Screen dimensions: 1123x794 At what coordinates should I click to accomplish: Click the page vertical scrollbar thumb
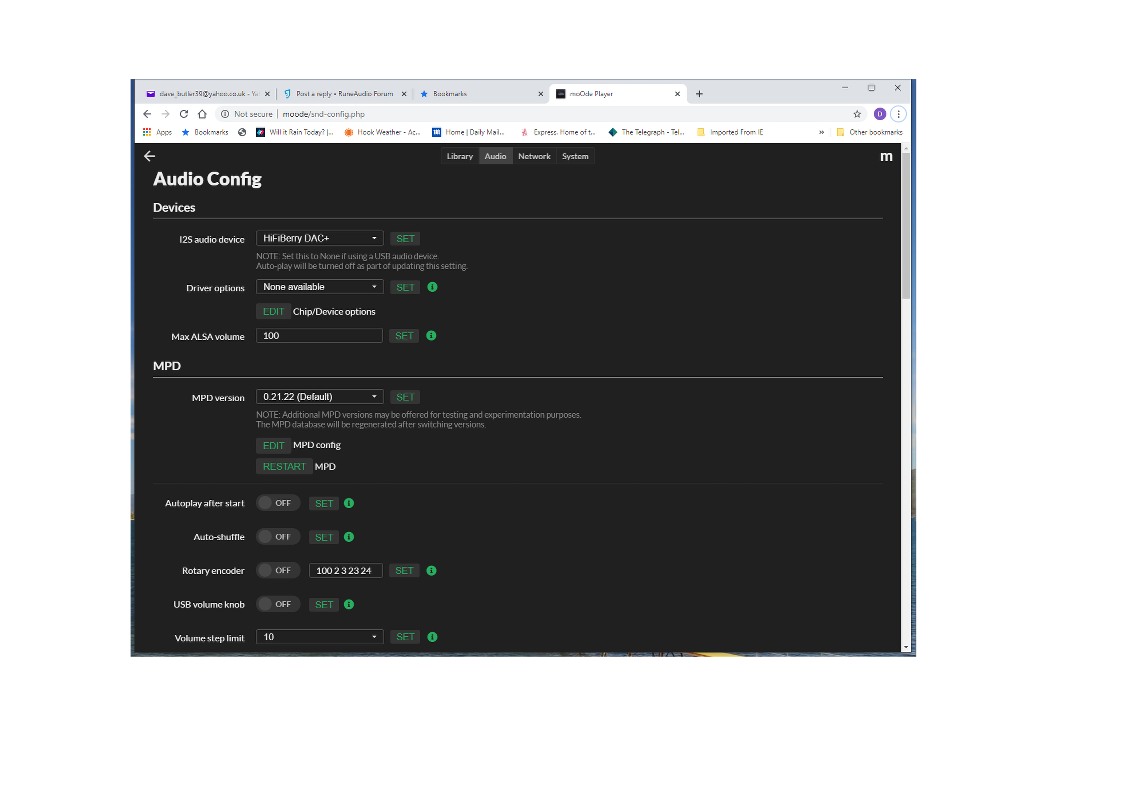905,225
